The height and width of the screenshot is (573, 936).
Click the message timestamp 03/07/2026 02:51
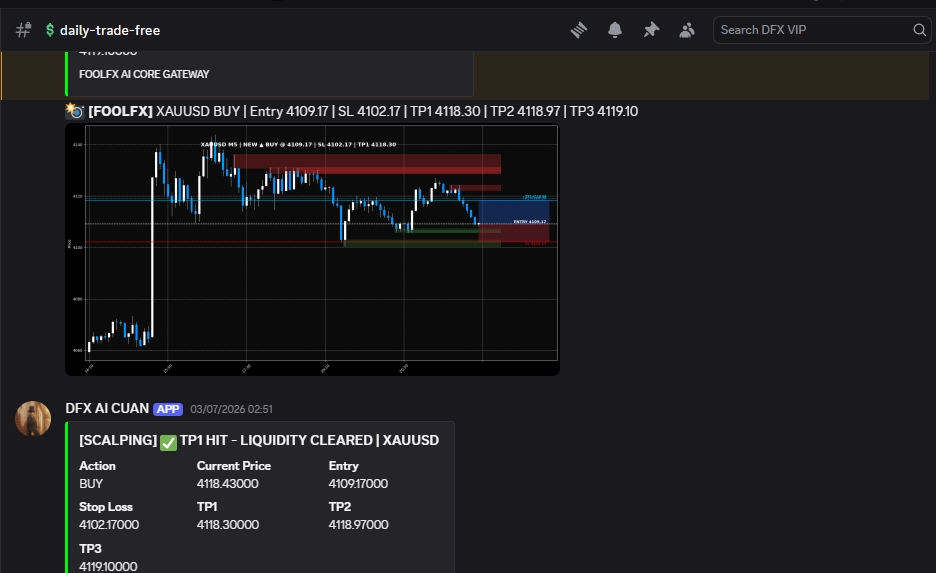pyautogui.click(x=231, y=409)
